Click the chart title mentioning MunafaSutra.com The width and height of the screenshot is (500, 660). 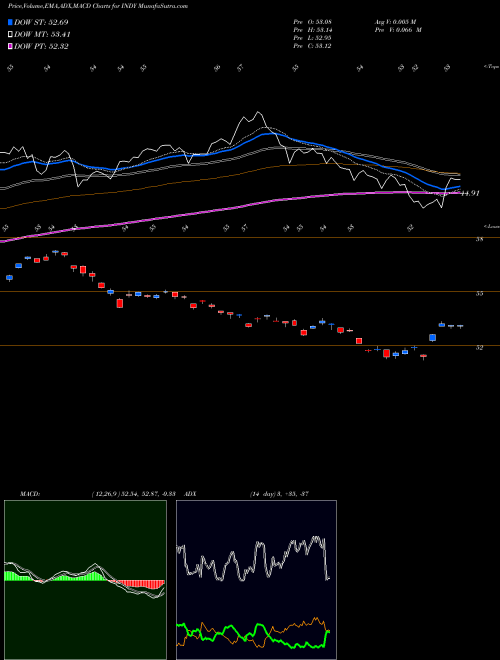point(98,6)
